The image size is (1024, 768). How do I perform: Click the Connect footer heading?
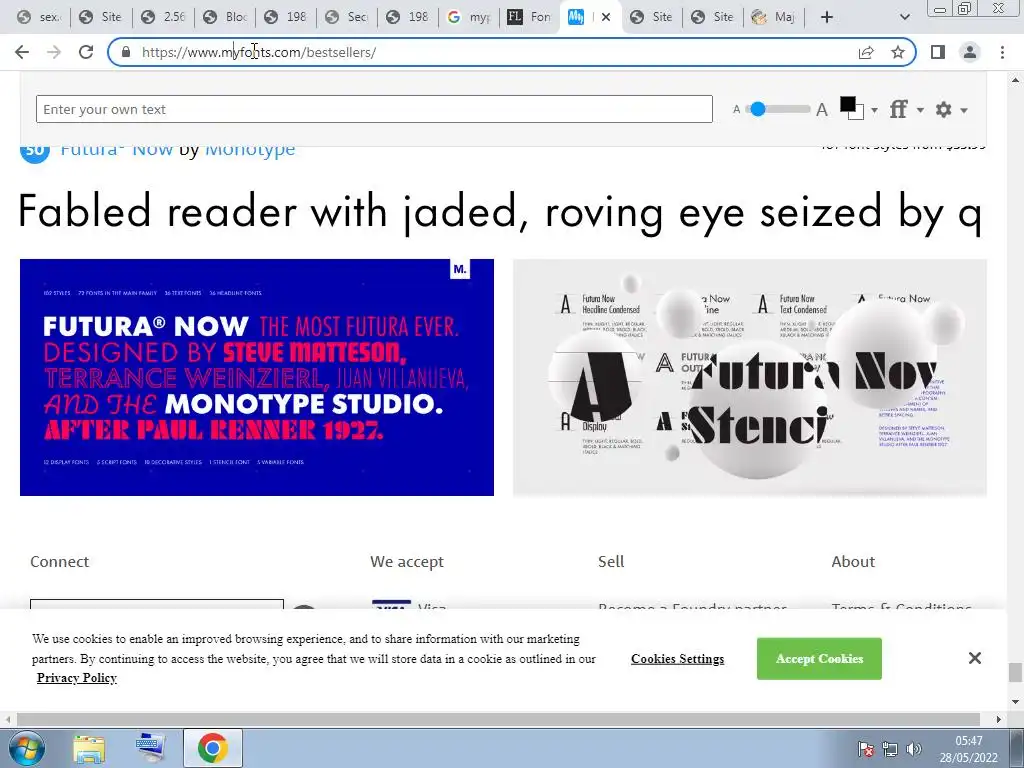(59, 562)
